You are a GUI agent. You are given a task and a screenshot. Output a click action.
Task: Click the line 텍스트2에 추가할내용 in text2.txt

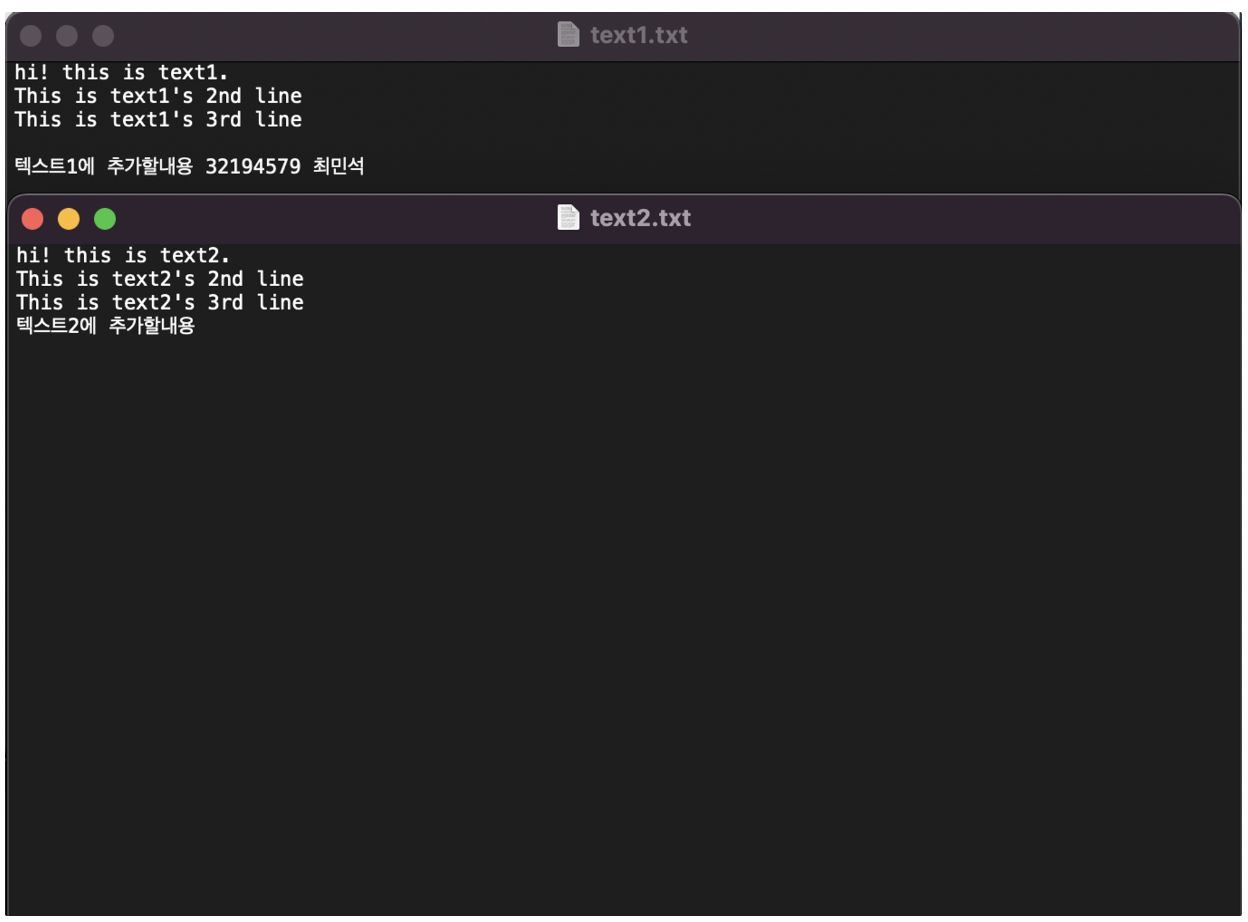[x=105, y=325]
